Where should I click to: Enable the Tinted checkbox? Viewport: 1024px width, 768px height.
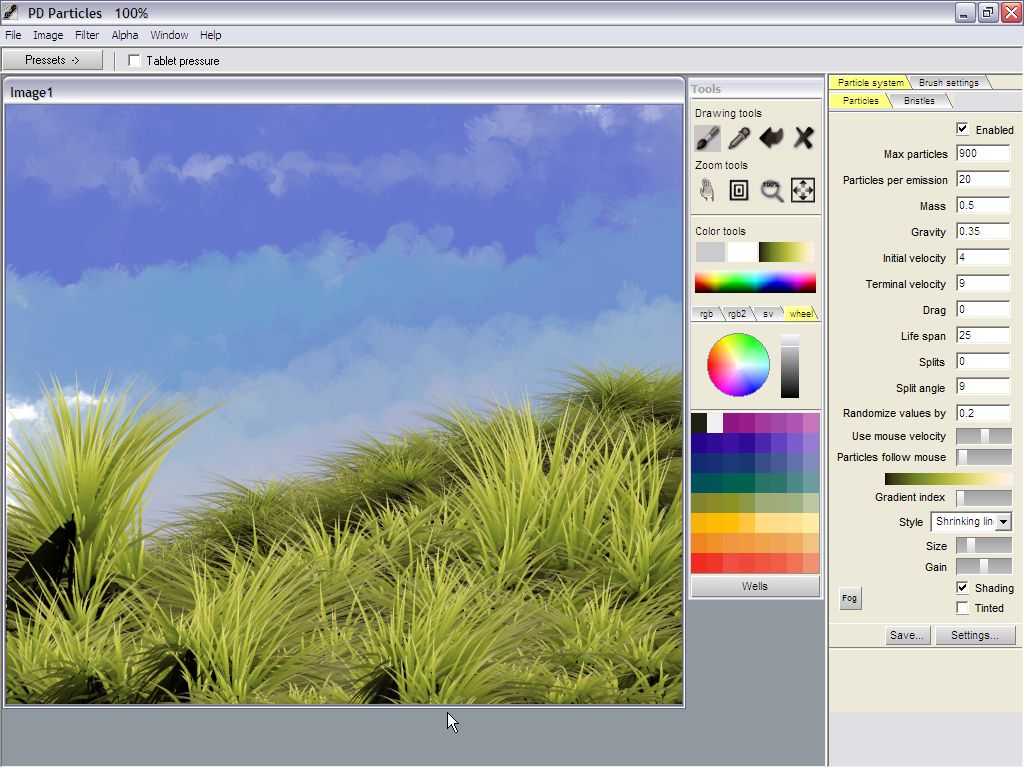point(962,608)
